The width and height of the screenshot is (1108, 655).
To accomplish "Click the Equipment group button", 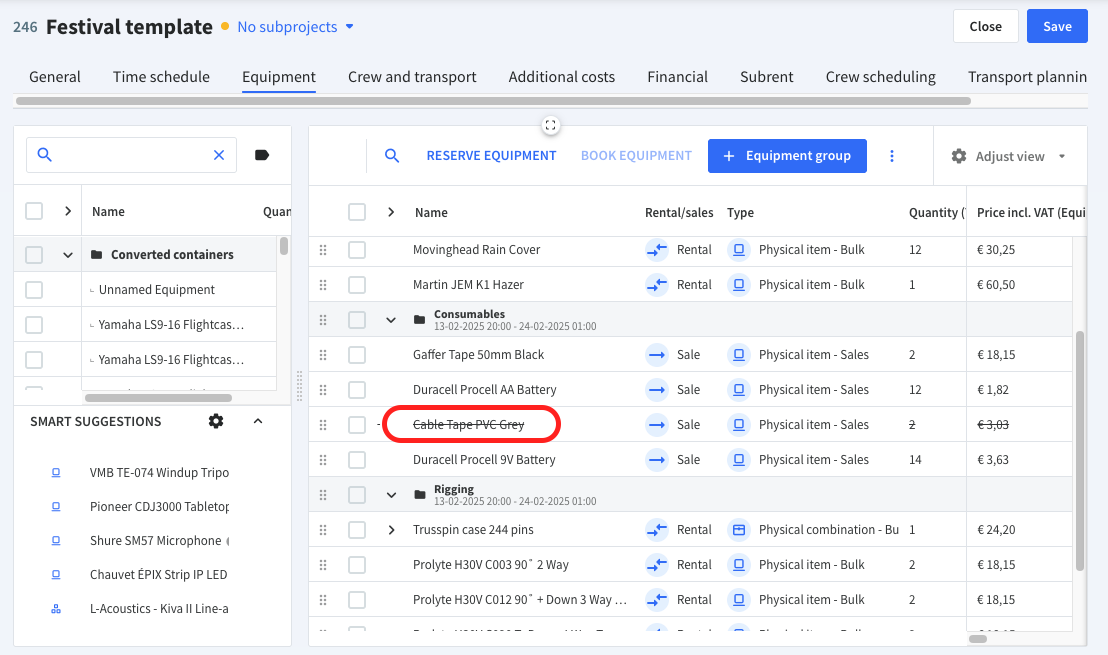I will click(x=787, y=156).
